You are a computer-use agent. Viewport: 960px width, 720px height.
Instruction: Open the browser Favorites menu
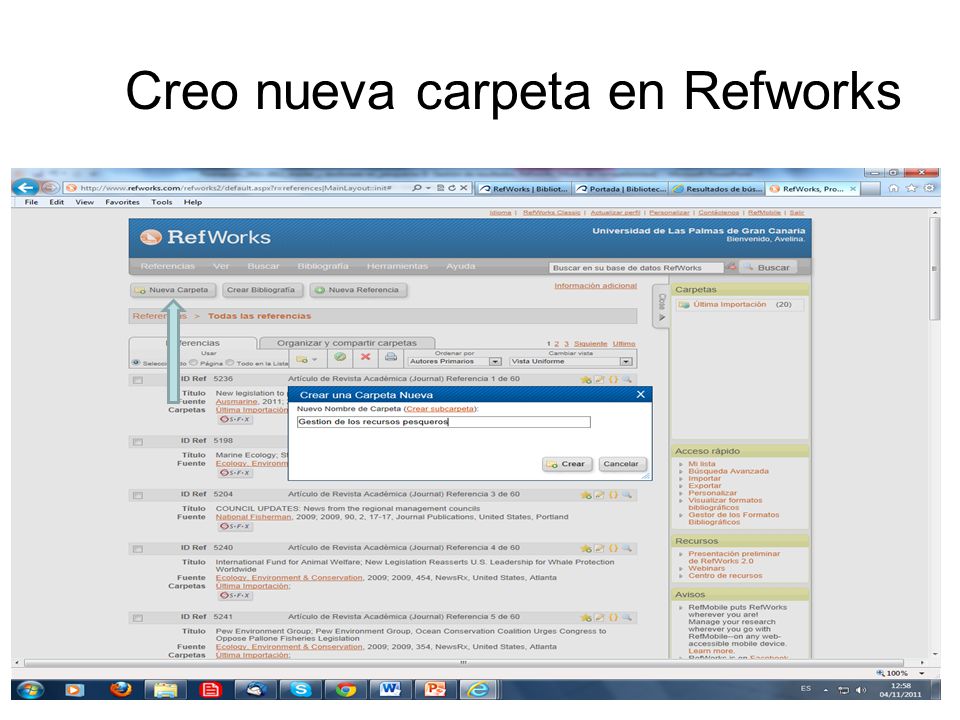(x=122, y=202)
